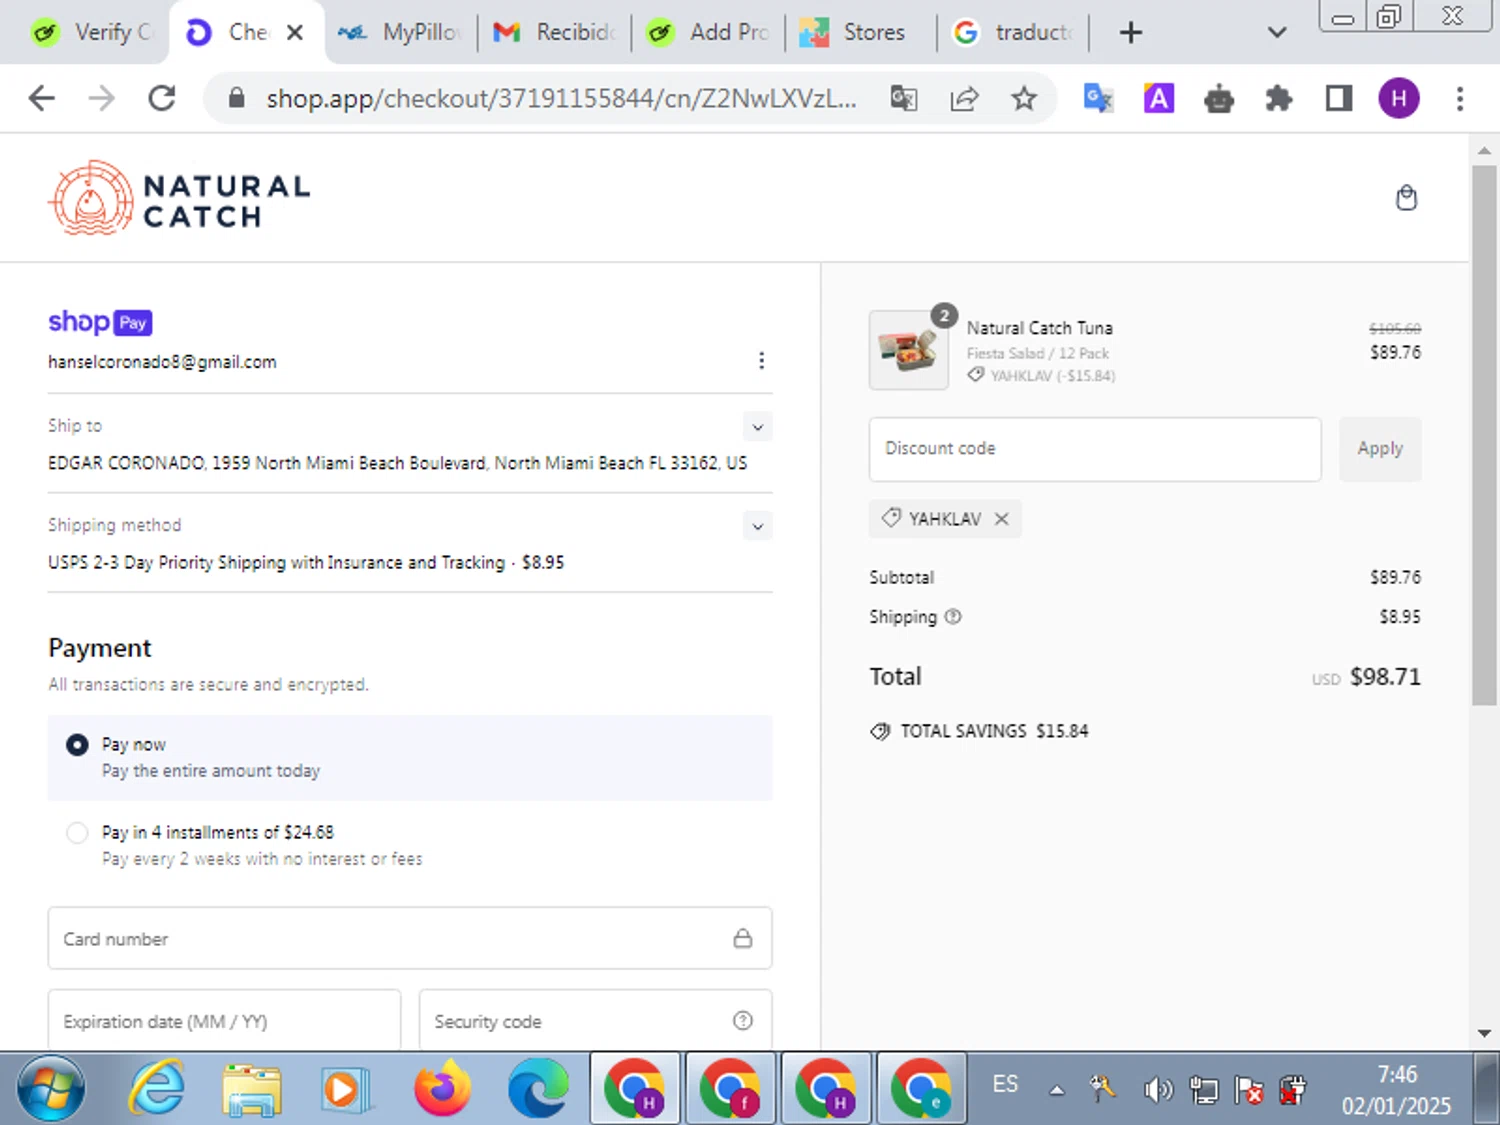Screen dimensions: 1500x1125
Task: Focus the Discount code field
Action: coord(1095,449)
